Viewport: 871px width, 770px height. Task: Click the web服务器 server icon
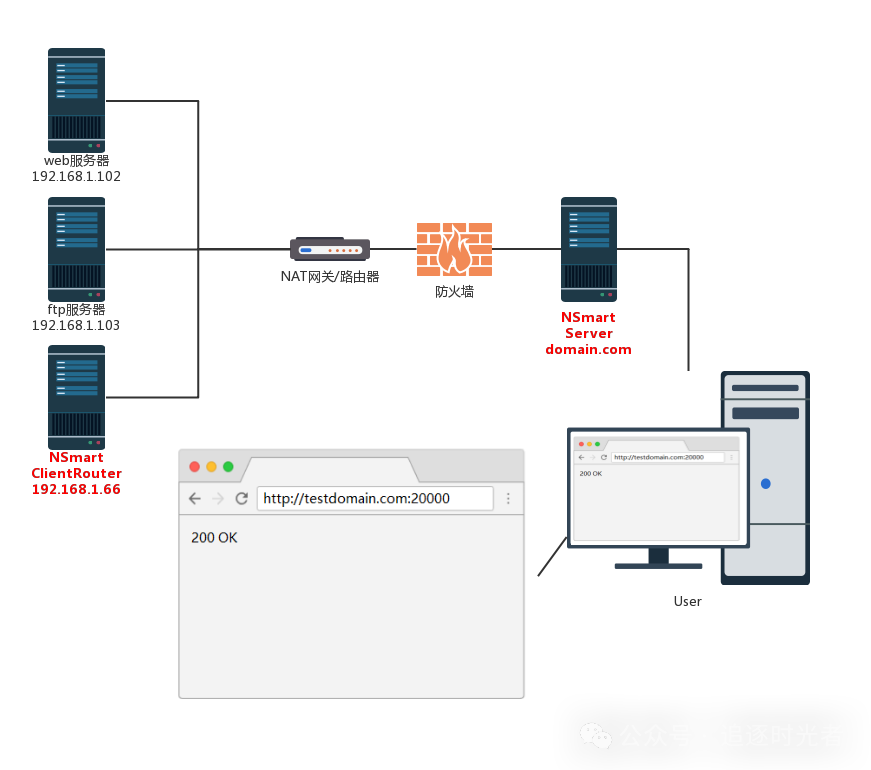pyautogui.click(x=77, y=100)
